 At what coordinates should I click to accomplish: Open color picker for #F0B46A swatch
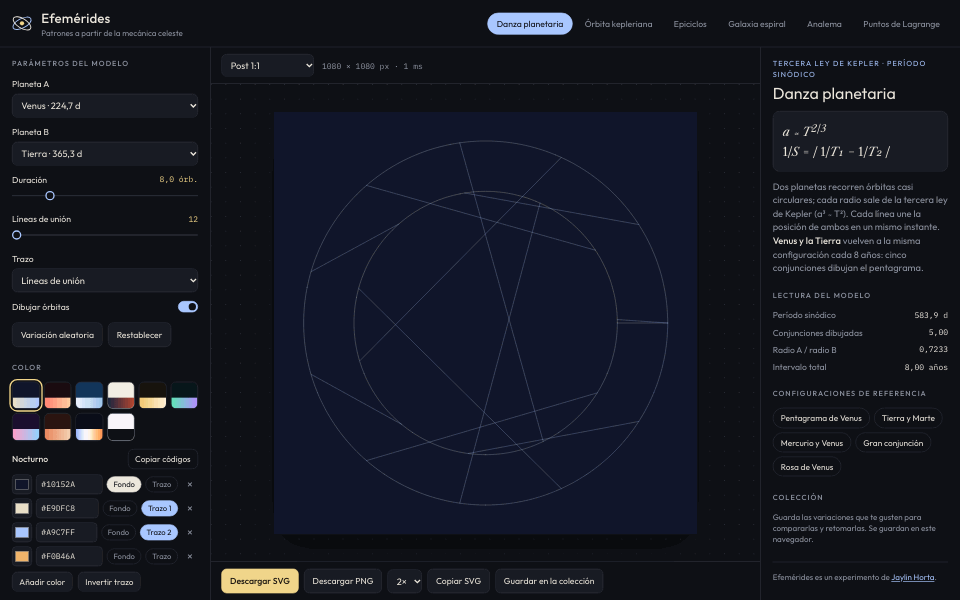click(22, 557)
